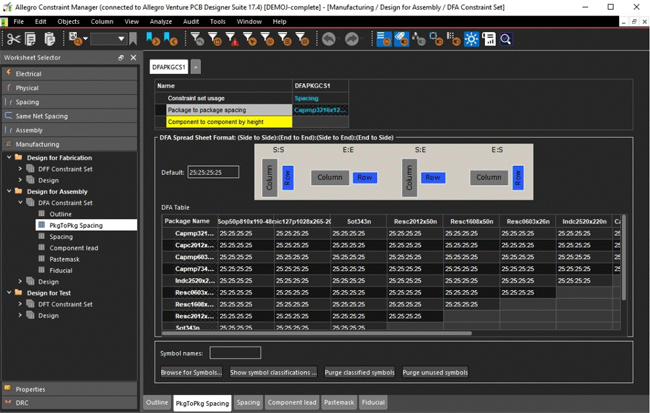
Task: Click the sixth funnel filter icon
Action: pyautogui.click(x=284, y=39)
